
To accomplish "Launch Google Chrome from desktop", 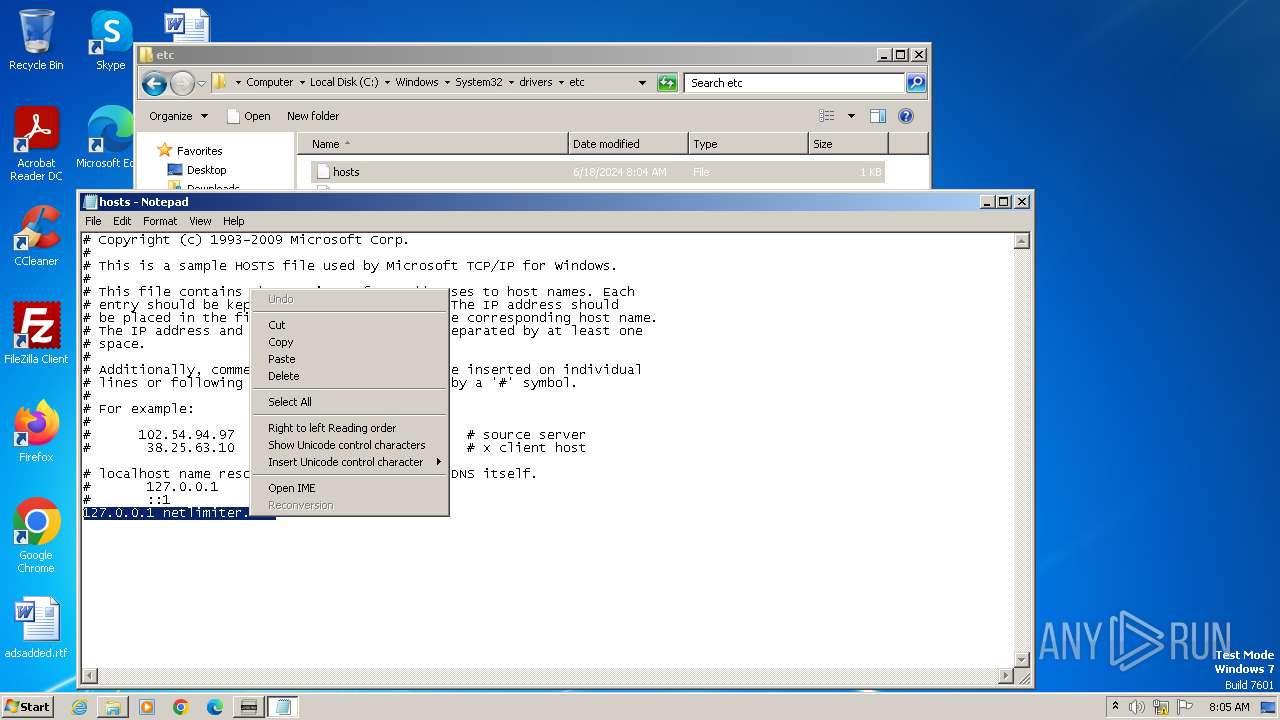I will click(x=36, y=535).
